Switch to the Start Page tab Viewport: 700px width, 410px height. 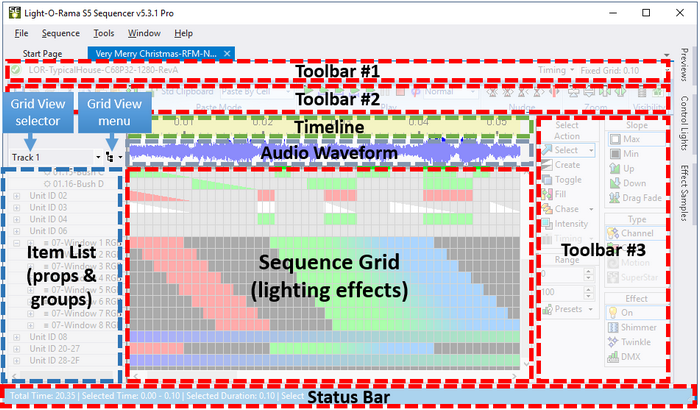click(42, 53)
